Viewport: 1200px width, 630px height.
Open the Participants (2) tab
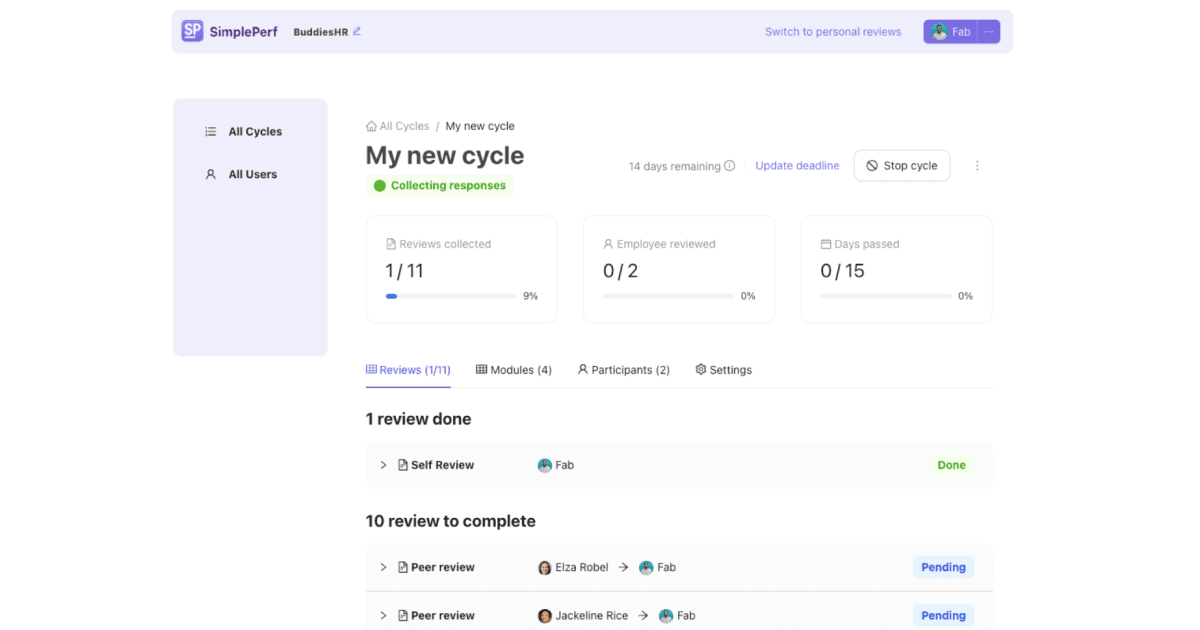tap(624, 370)
